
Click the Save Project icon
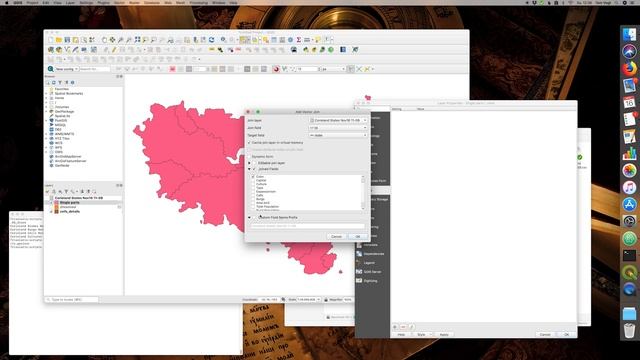(67, 40)
